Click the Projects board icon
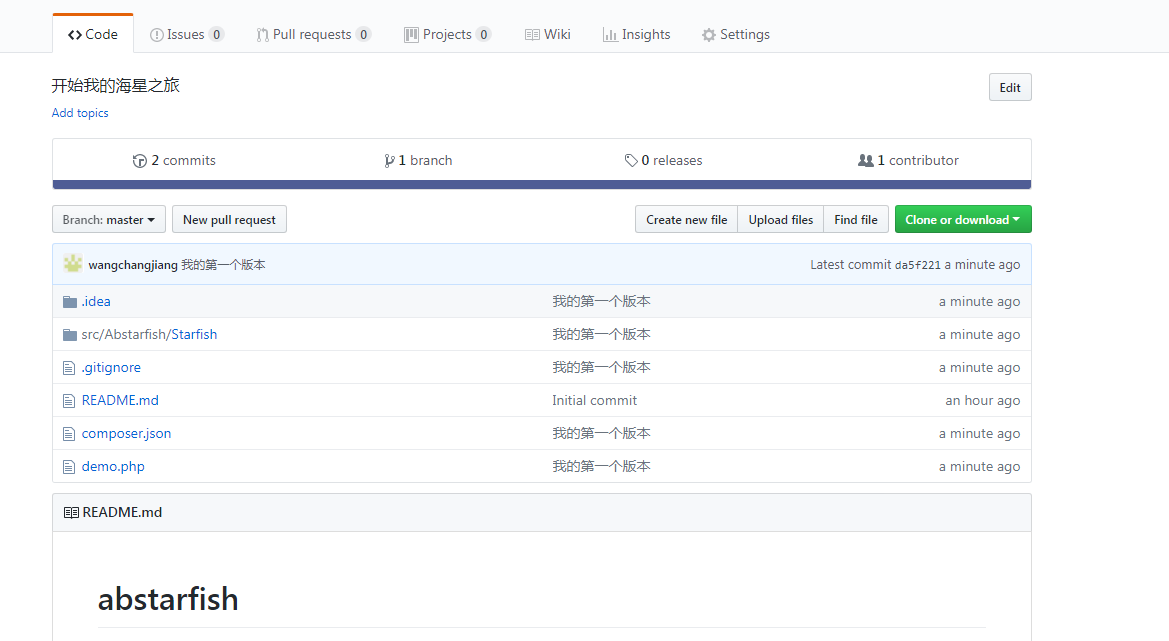This screenshot has height=641, width=1169. (411, 35)
